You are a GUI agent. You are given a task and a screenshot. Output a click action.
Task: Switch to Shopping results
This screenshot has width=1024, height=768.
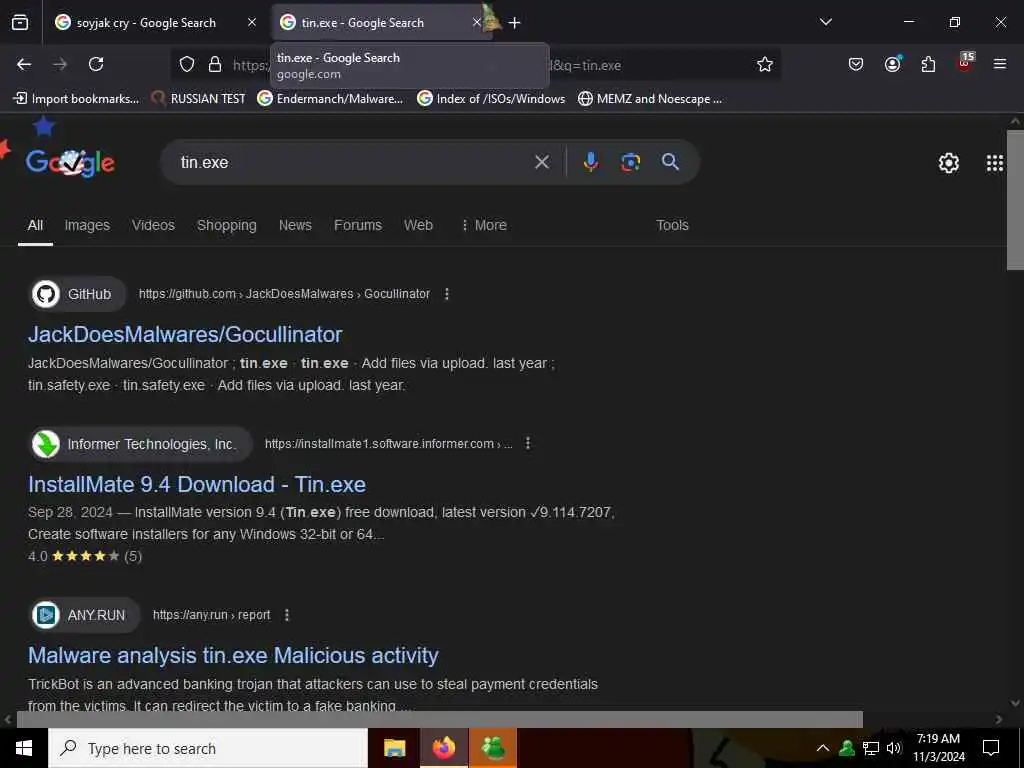pos(227,225)
